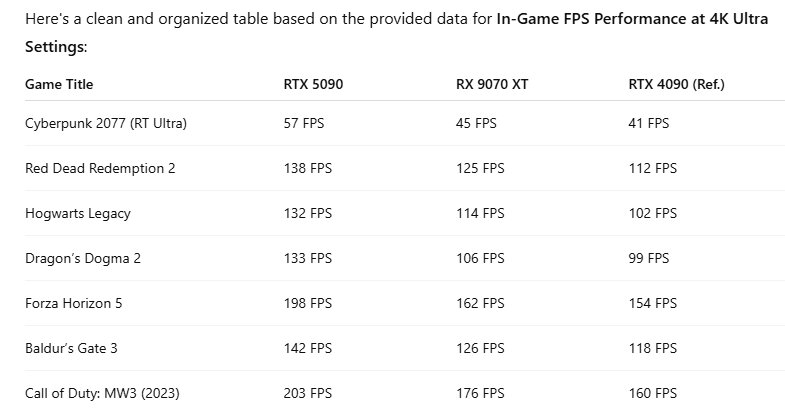Select the Call of Duty: MW3 (2023) cell
The image size is (785, 420).
click(103, 393)
